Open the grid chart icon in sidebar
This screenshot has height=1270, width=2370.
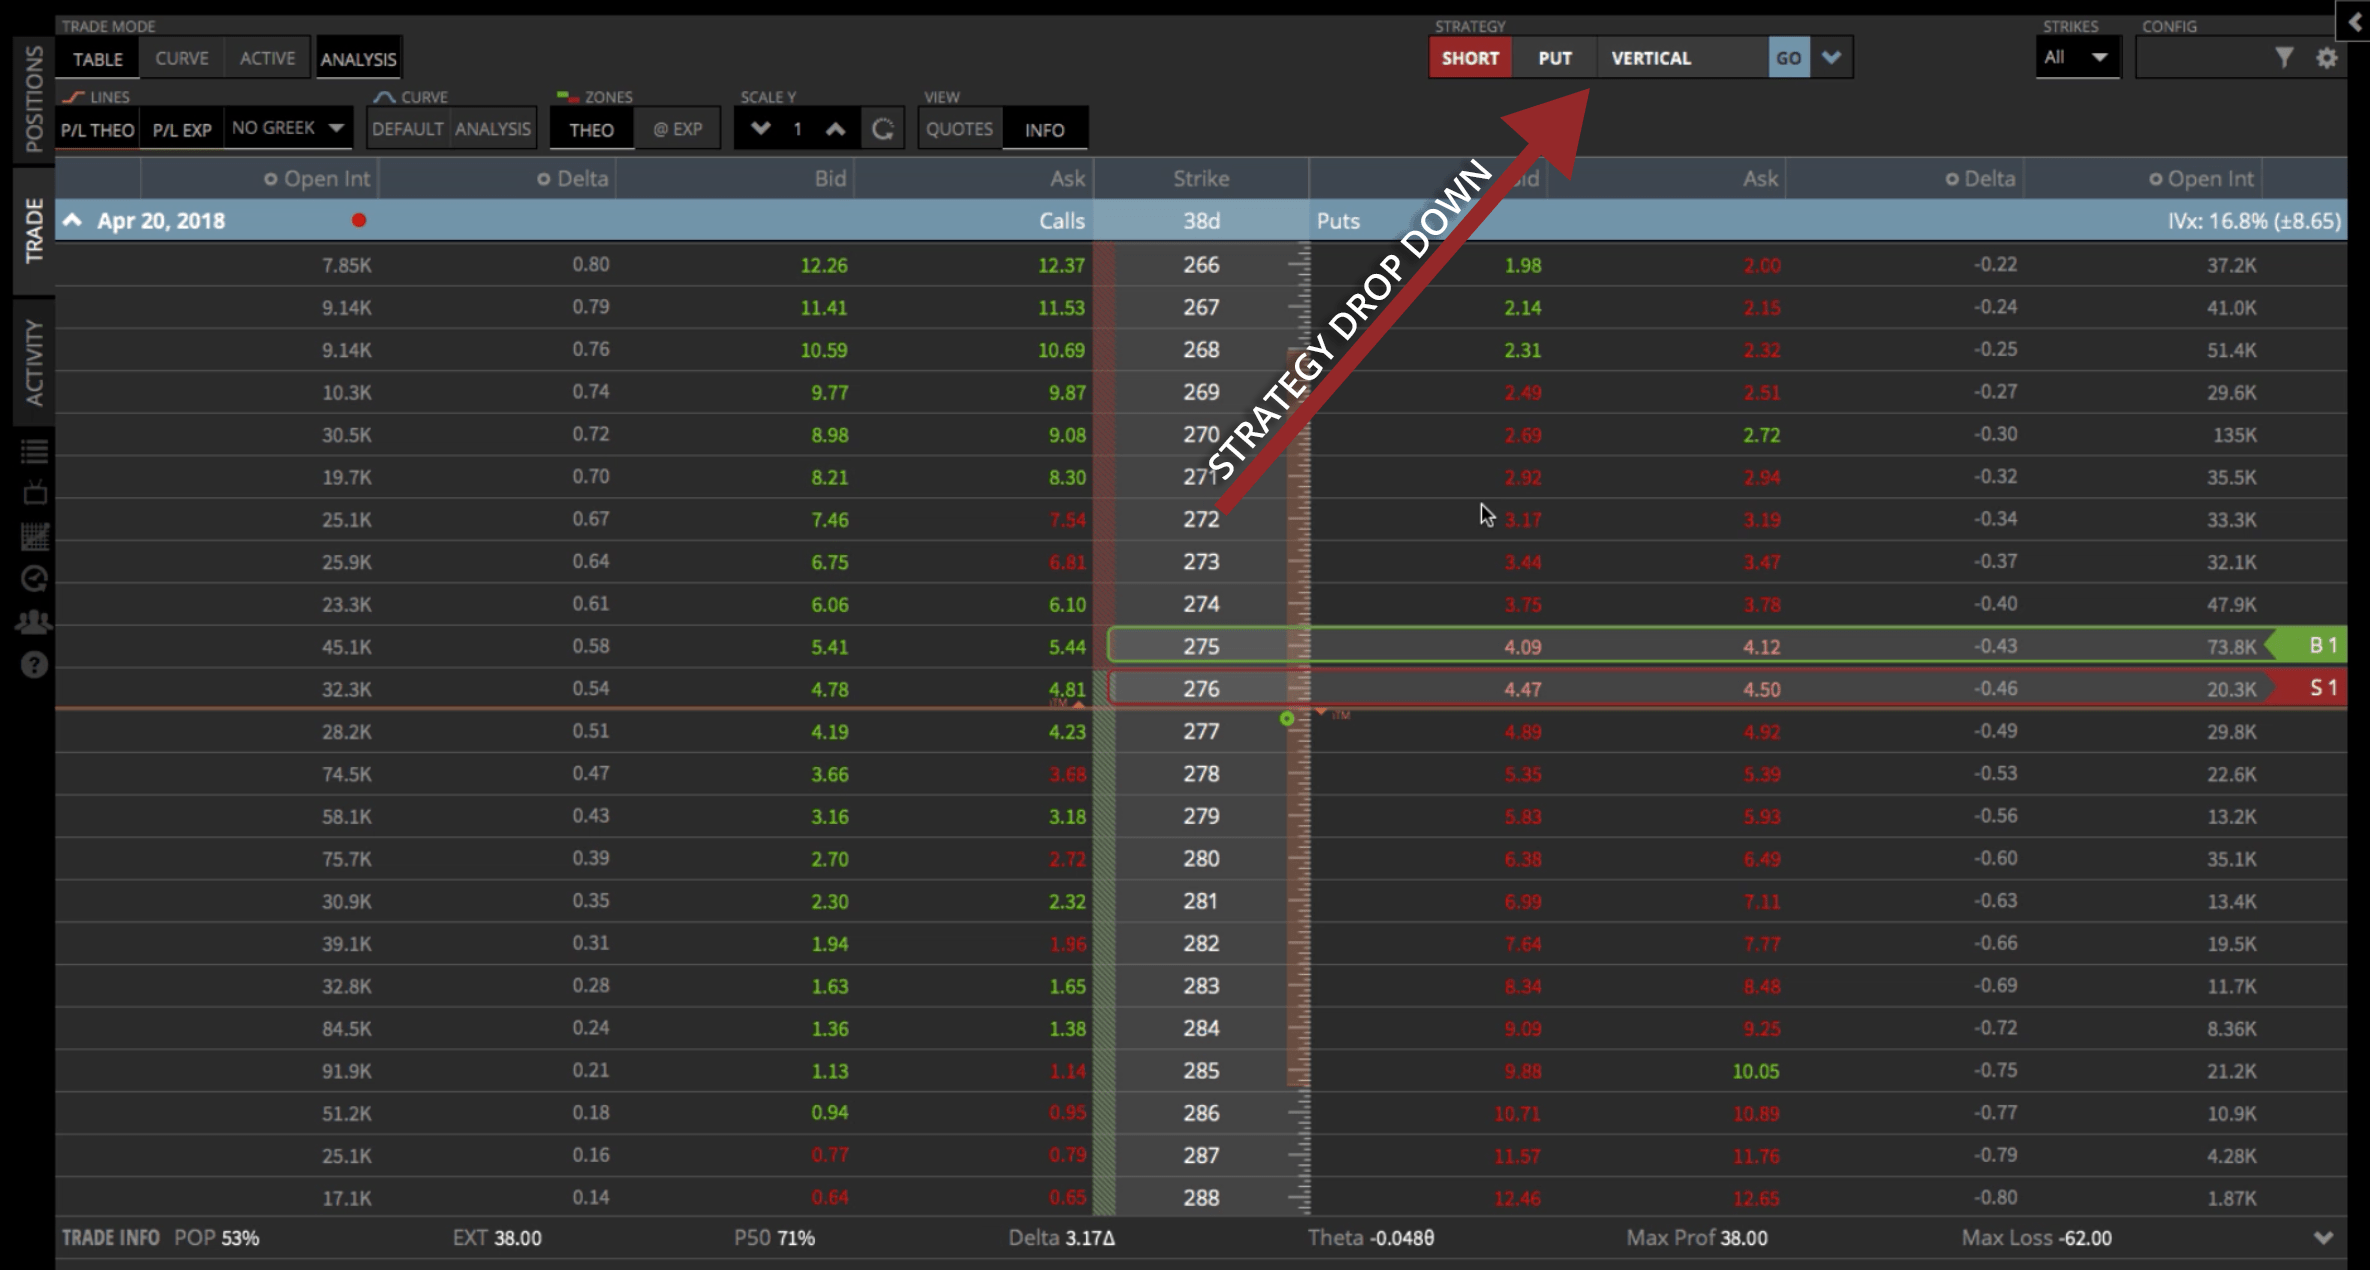tap(34, 536)
